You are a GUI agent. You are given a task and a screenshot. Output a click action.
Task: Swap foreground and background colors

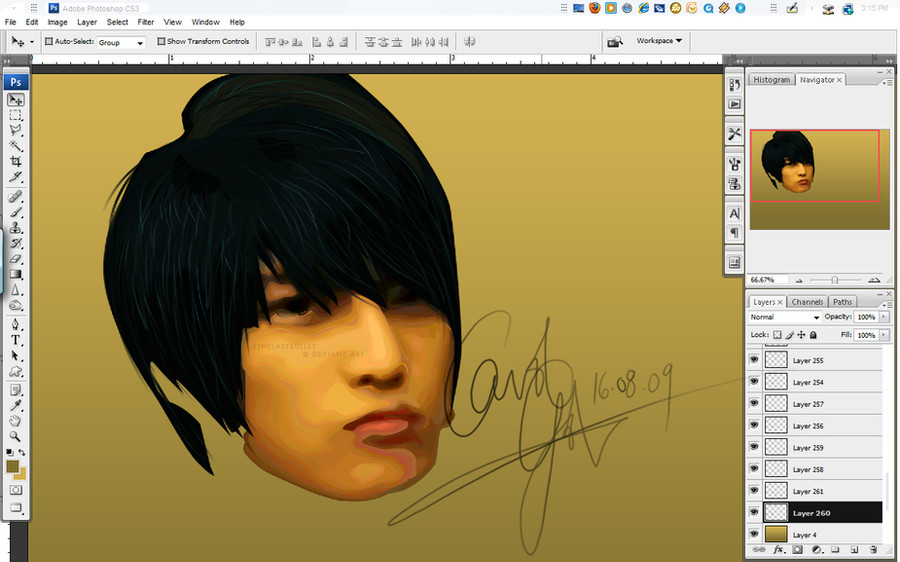[x=22, y=453]
